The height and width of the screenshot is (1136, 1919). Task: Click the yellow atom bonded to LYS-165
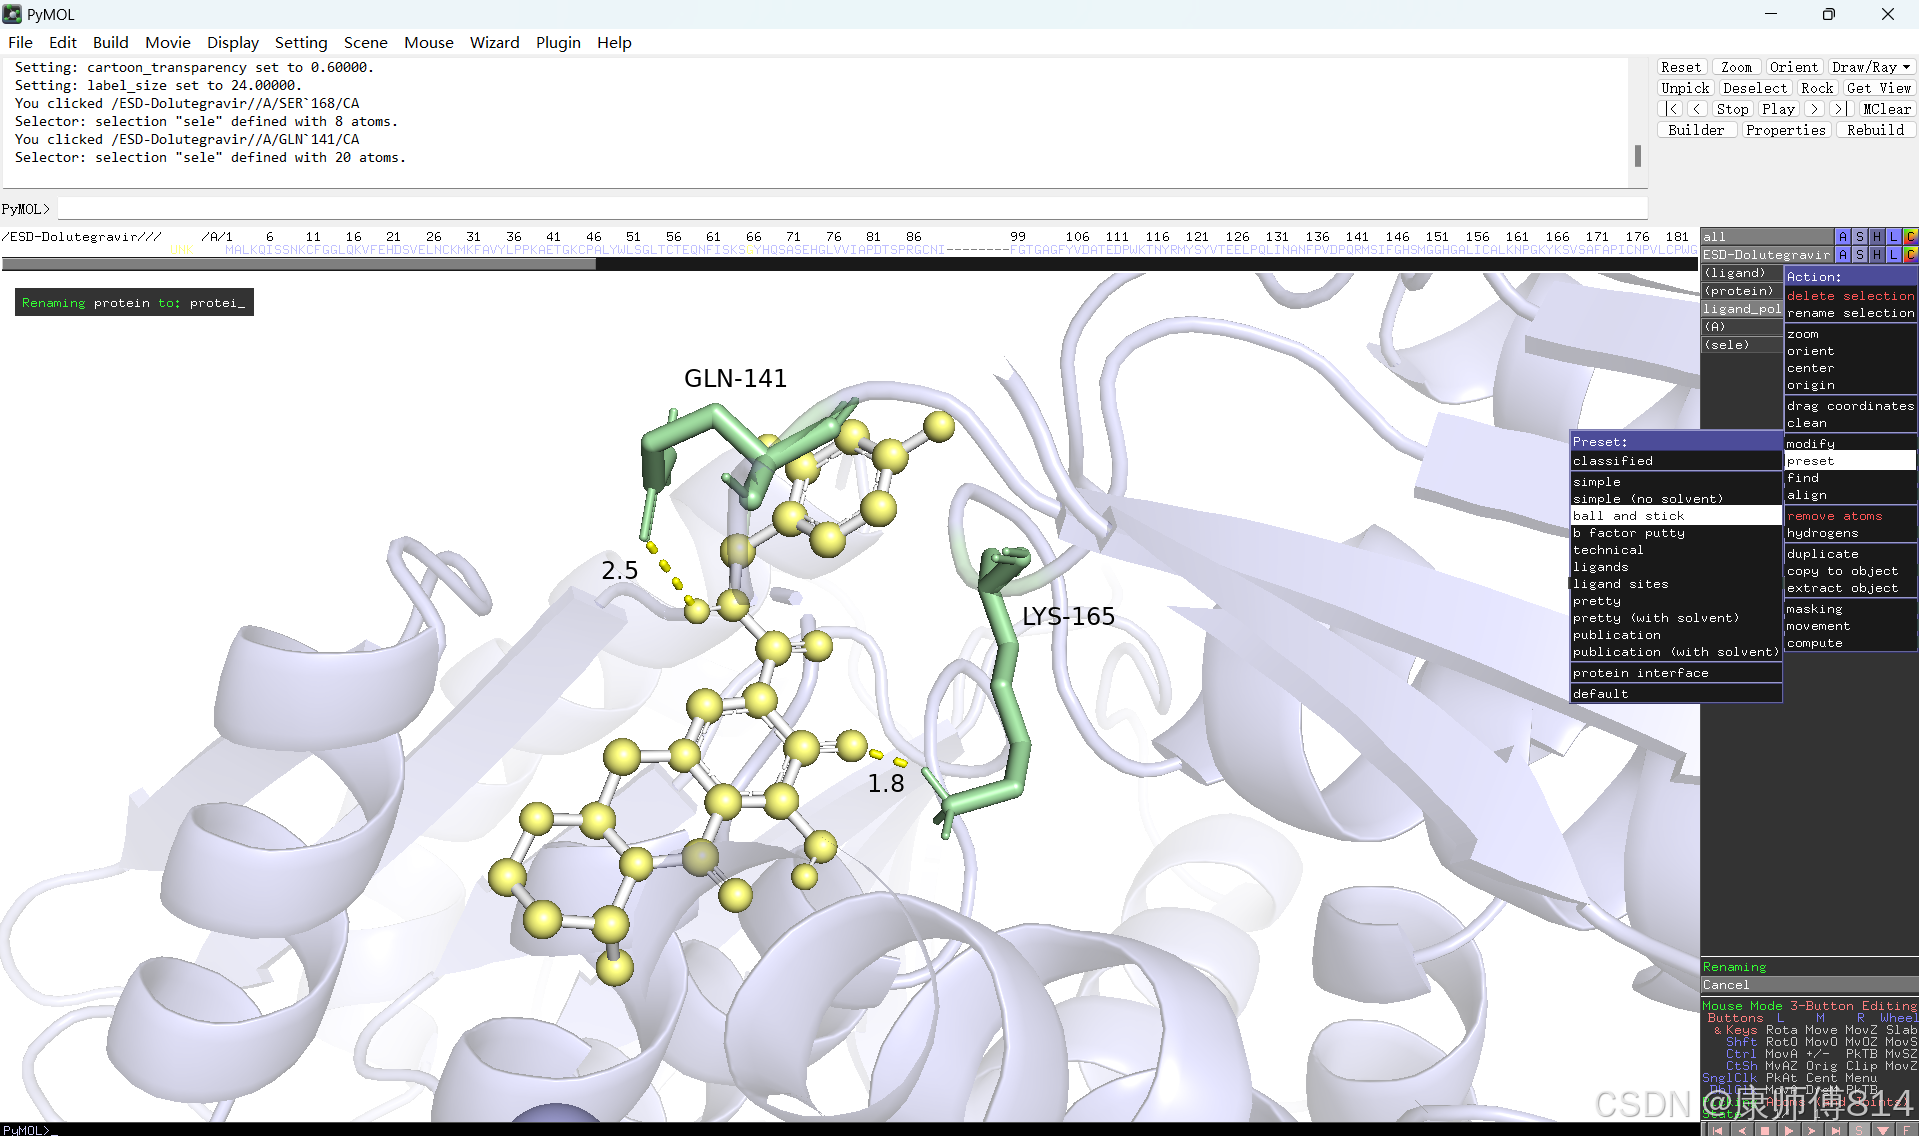(x=851, y=744)
